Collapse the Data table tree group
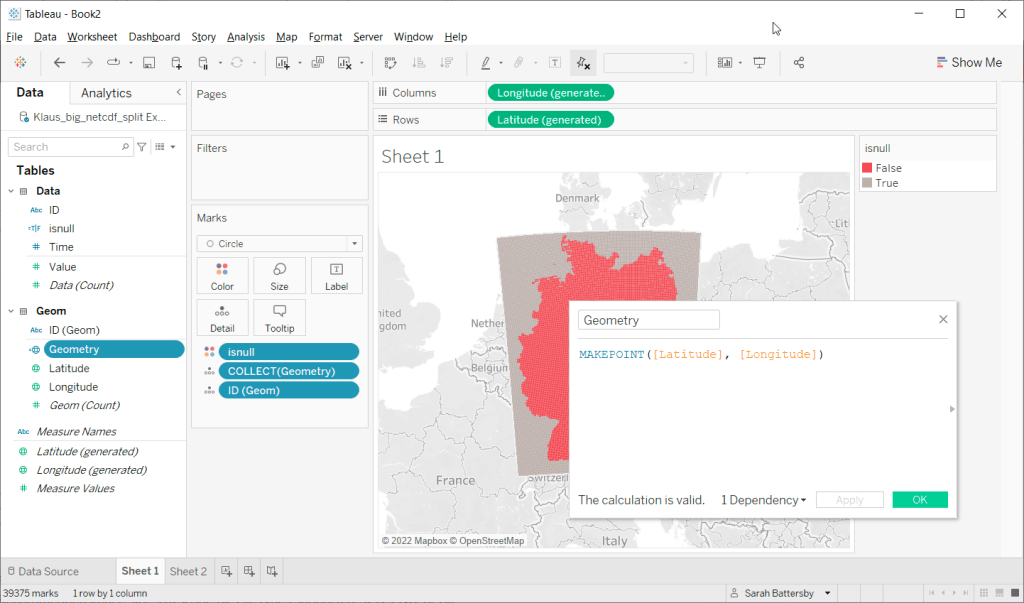The height and width of the screenshot is (603, 1024). [x=11, y=191]
